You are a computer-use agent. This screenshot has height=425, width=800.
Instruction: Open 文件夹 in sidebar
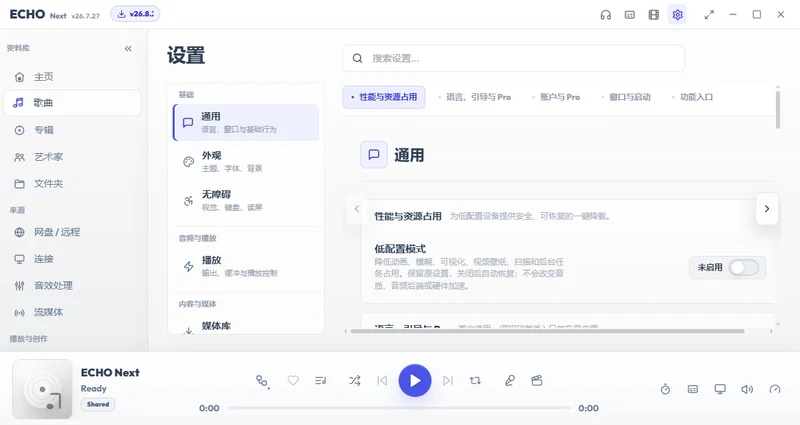pos(72,184)
